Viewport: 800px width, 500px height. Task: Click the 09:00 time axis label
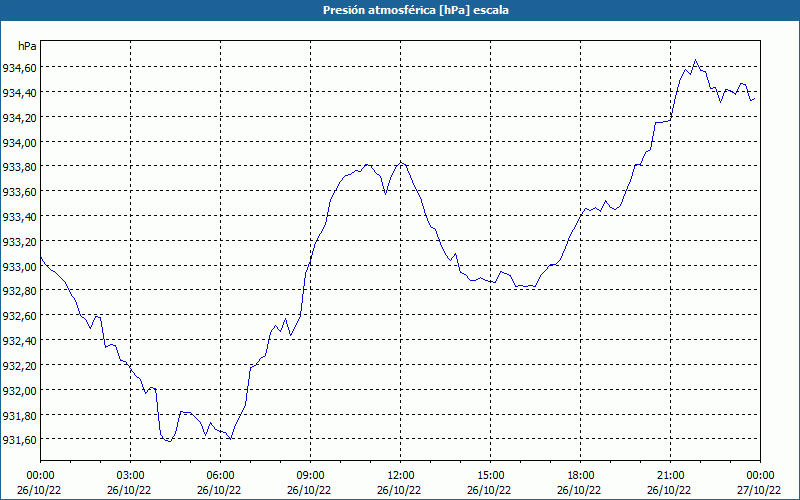tap(310, 476)
